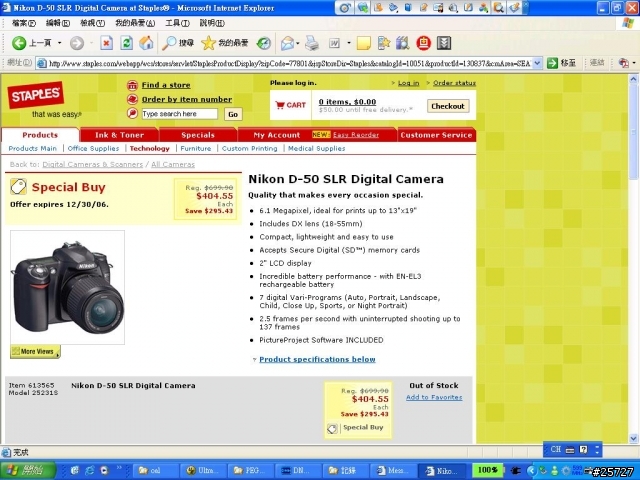
Task: Click the Easy Reorder link
Action: (x=356, y=135)
